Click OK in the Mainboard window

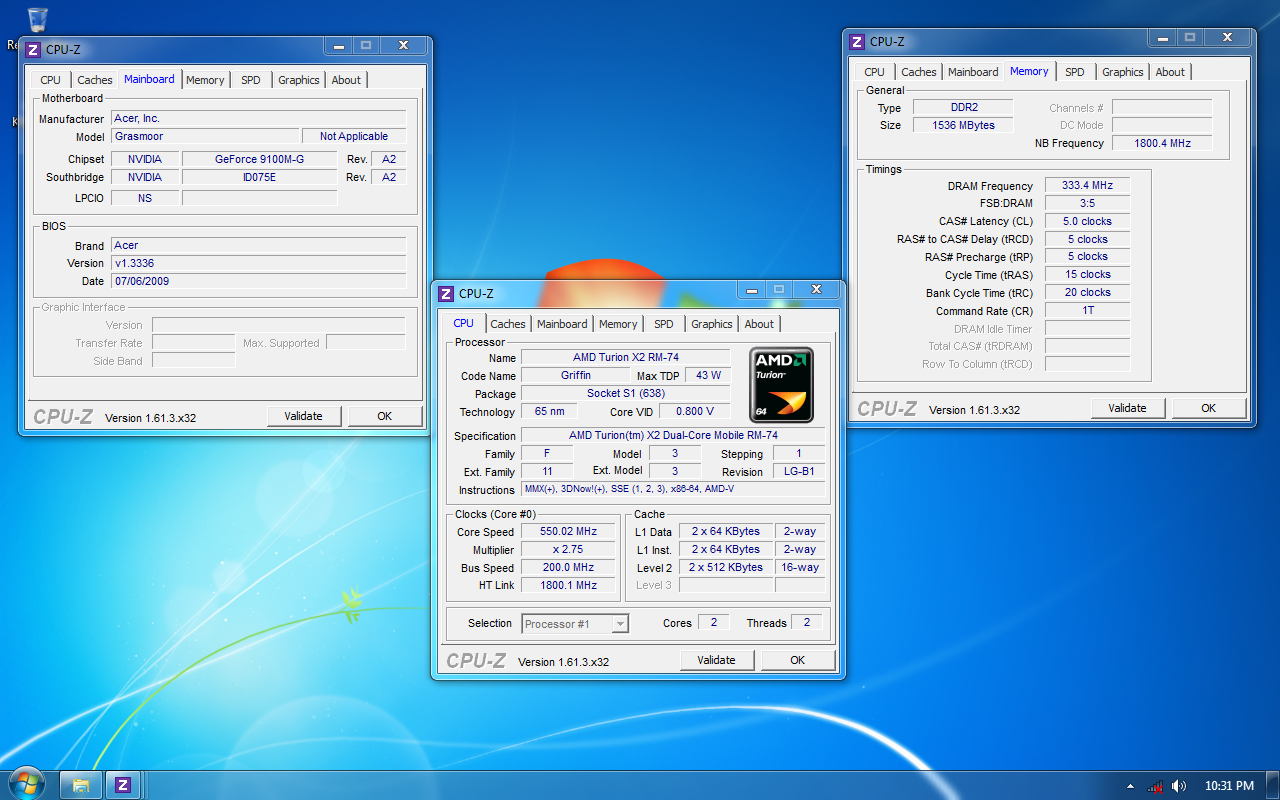385,416
